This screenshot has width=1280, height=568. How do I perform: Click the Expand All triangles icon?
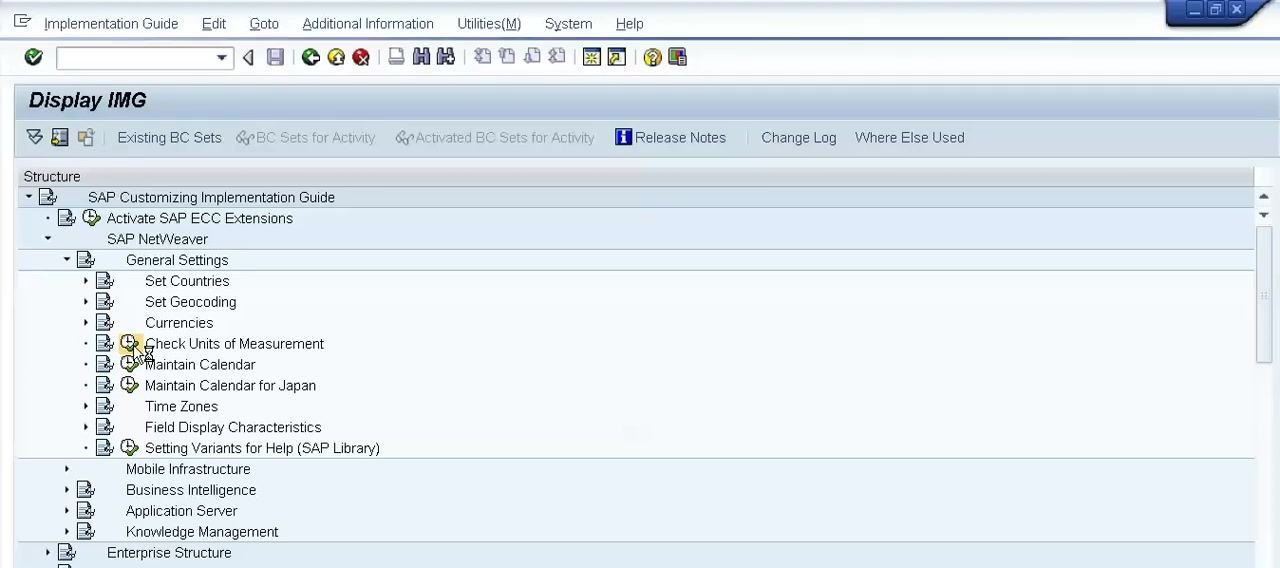[34, 137]
